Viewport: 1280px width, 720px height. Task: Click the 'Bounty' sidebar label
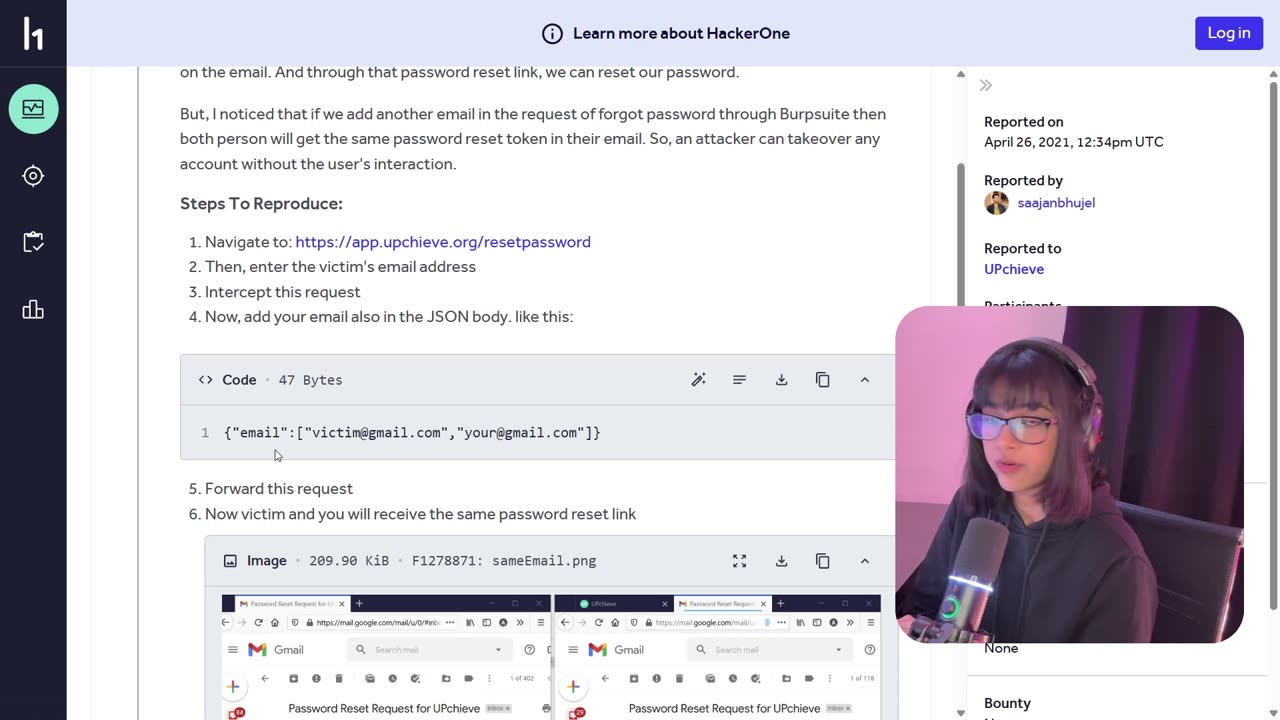(x=1007, y=704)
